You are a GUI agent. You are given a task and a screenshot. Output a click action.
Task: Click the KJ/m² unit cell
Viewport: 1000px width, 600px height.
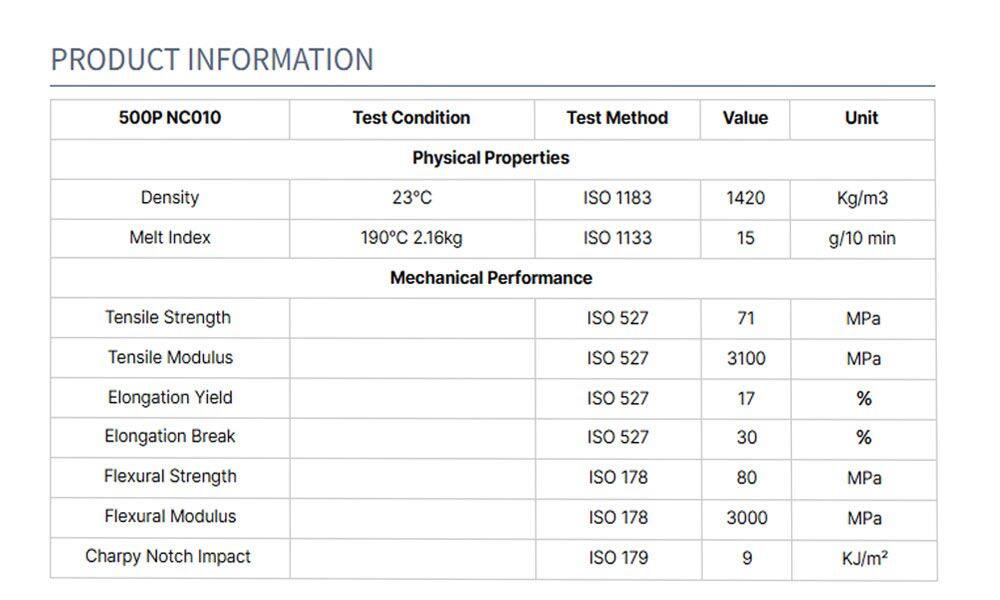click(864, 558)
